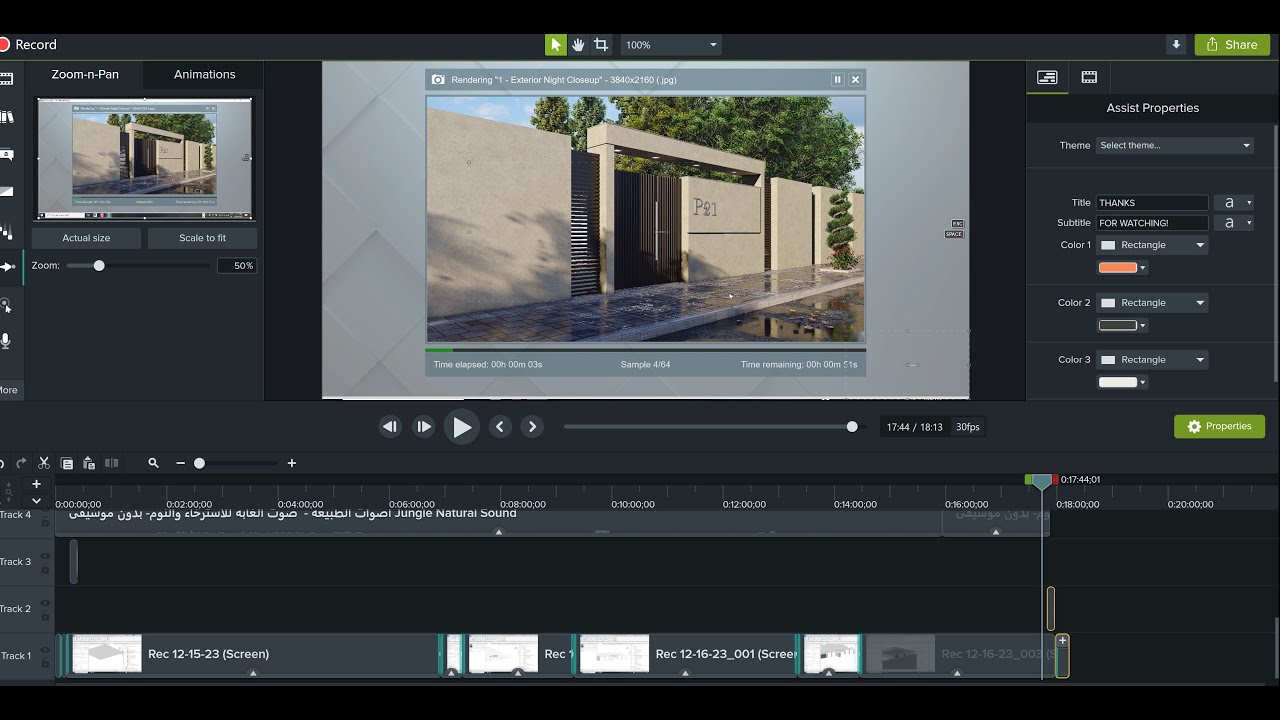Viewport: 1280px width, 720px height.
Task: Open the Media bin sidebar tab
Action: 6,79
